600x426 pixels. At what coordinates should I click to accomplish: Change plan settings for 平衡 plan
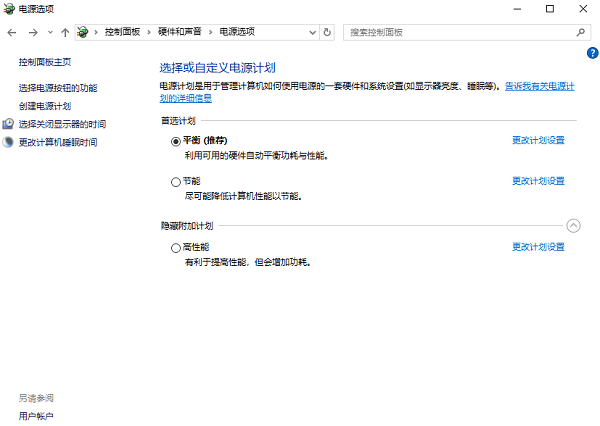pos(538,140)
